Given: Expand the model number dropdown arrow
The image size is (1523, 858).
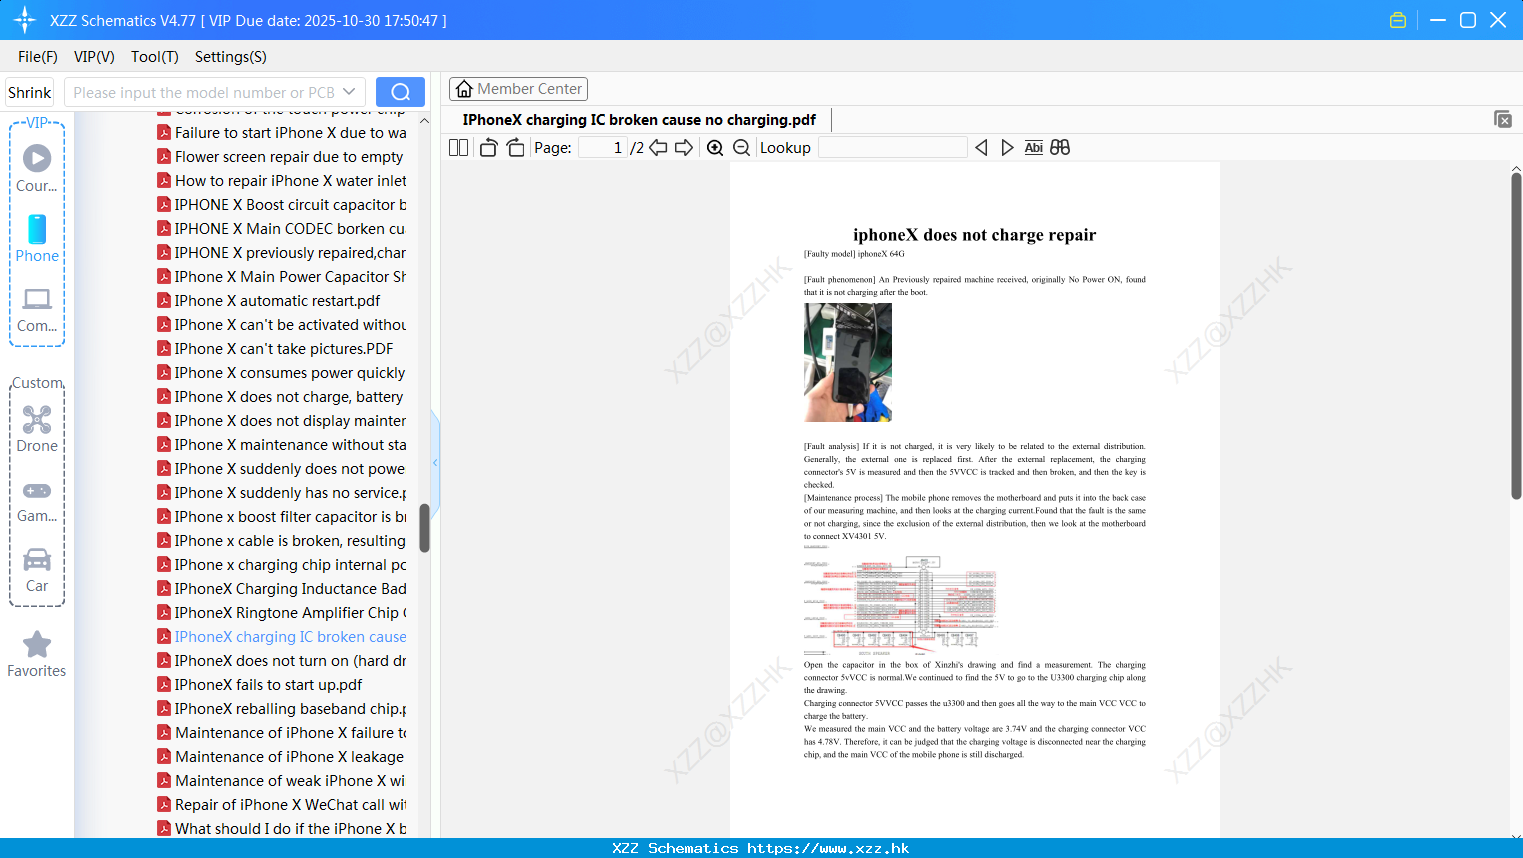Looking at the screenshot, I should (349, 92).
